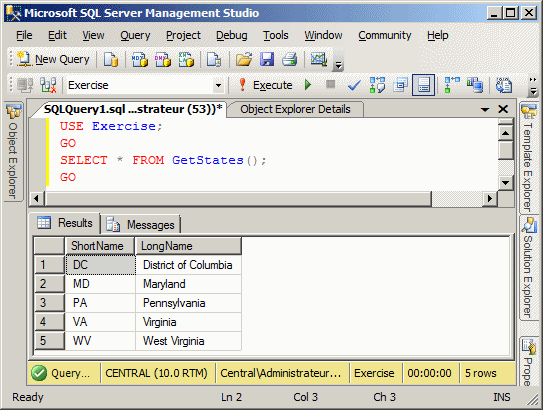Screen dimensions: 543x410
Task: Click the Print icon
Action: click(x=289, y=59)
